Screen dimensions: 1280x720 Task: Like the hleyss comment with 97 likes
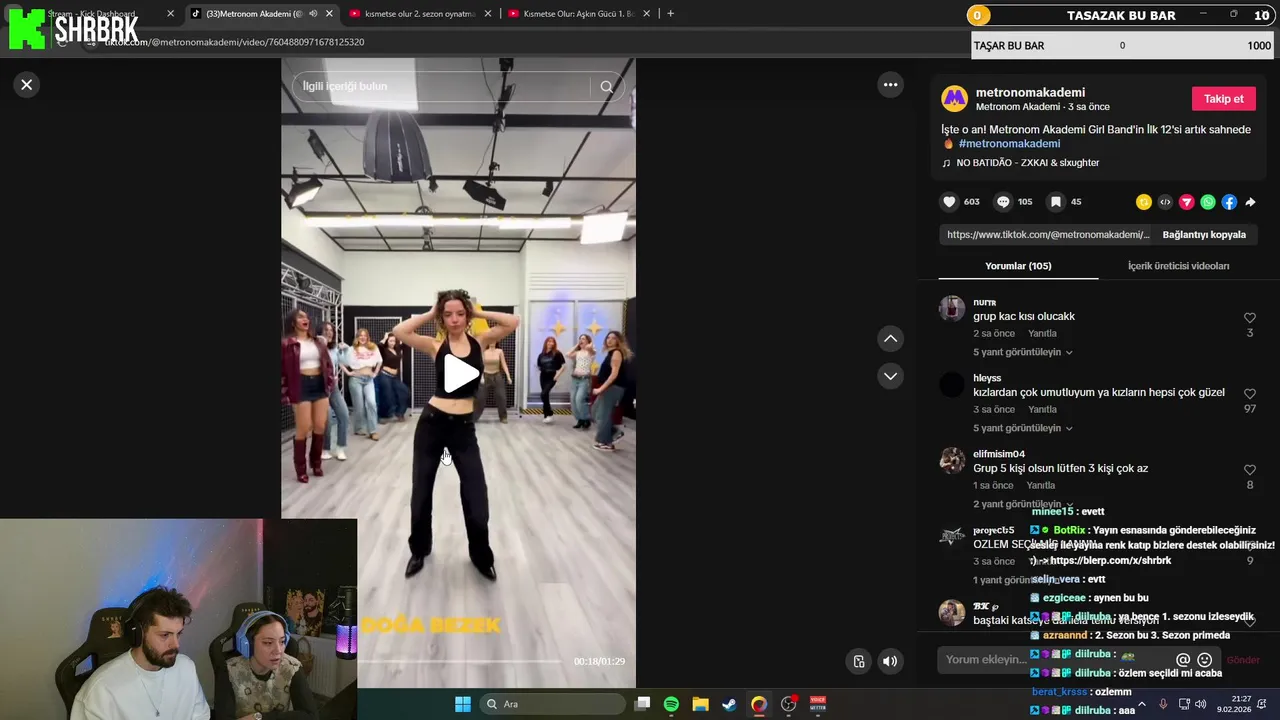tap(1249, 394)
